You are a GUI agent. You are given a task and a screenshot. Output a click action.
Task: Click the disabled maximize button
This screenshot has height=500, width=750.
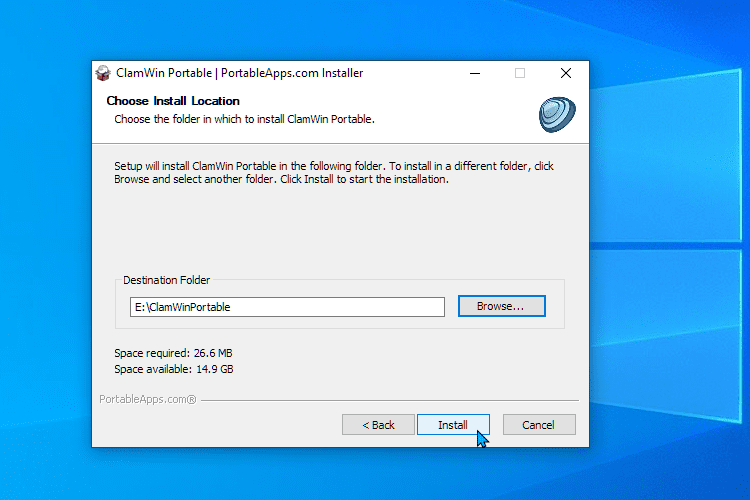520,73
